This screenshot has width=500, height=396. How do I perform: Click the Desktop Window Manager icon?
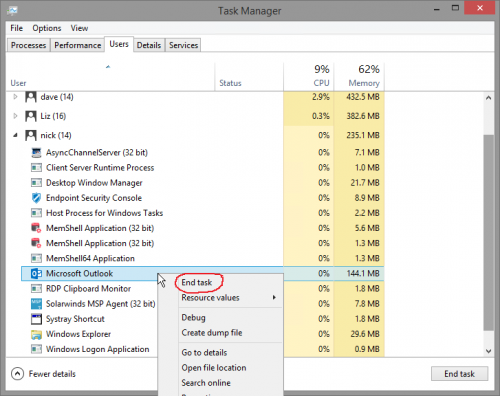(x=36, y=183)
